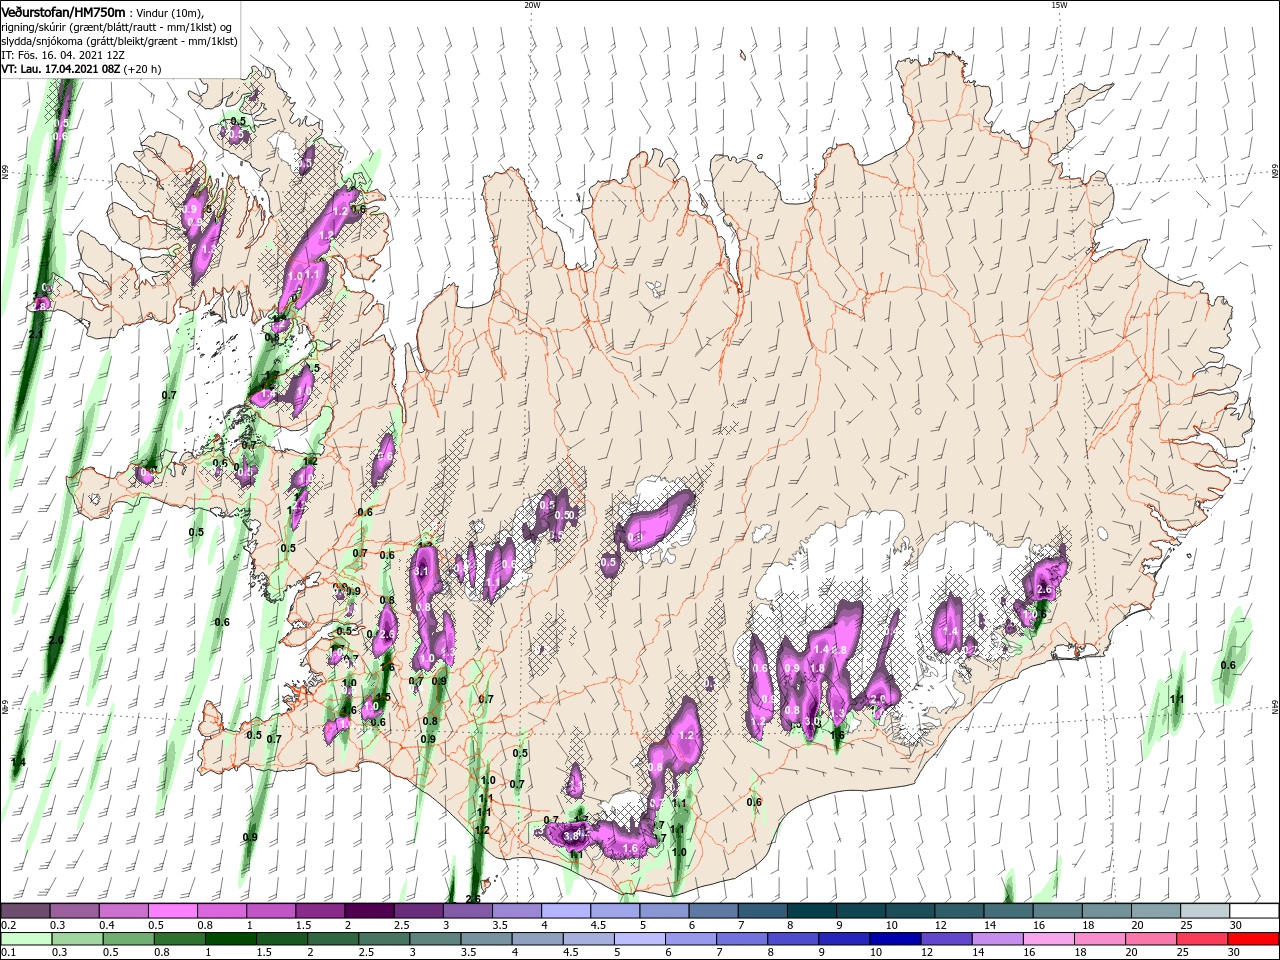Select the valid time 'VT: Lau. 17.04.2021 08Z'

point(62,69)
